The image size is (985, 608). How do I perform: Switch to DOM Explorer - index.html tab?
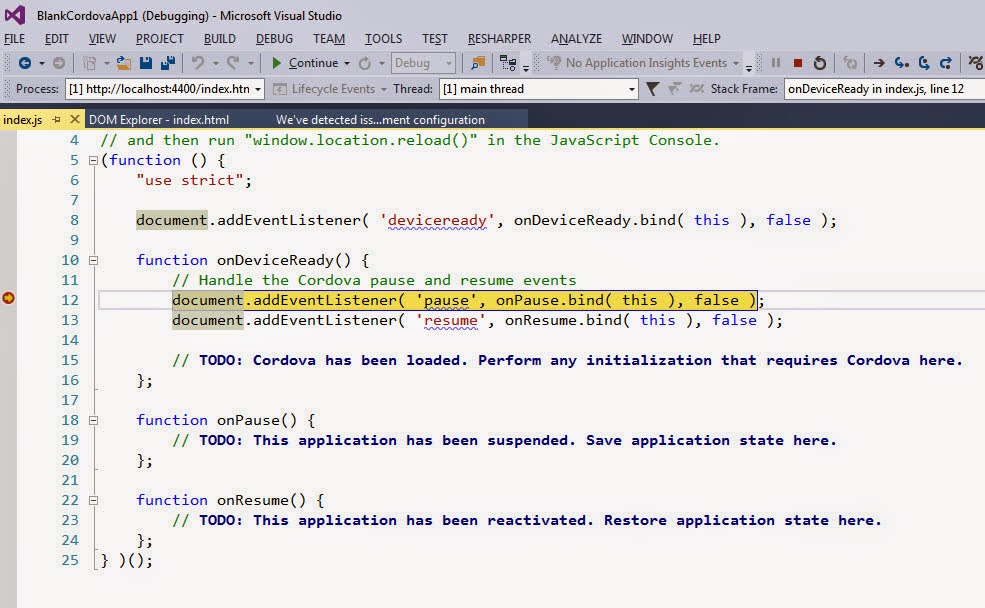tap(159, 119)
